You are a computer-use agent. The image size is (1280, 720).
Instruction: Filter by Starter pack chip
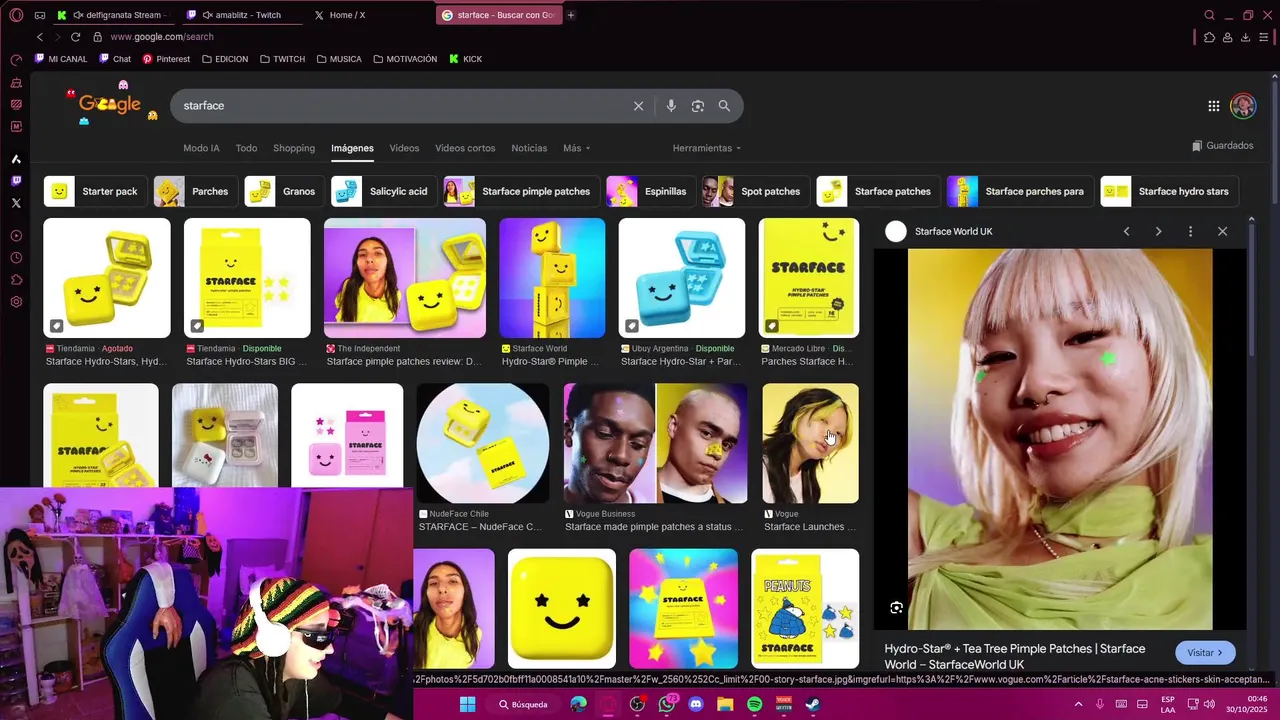[x=96, y=191]
